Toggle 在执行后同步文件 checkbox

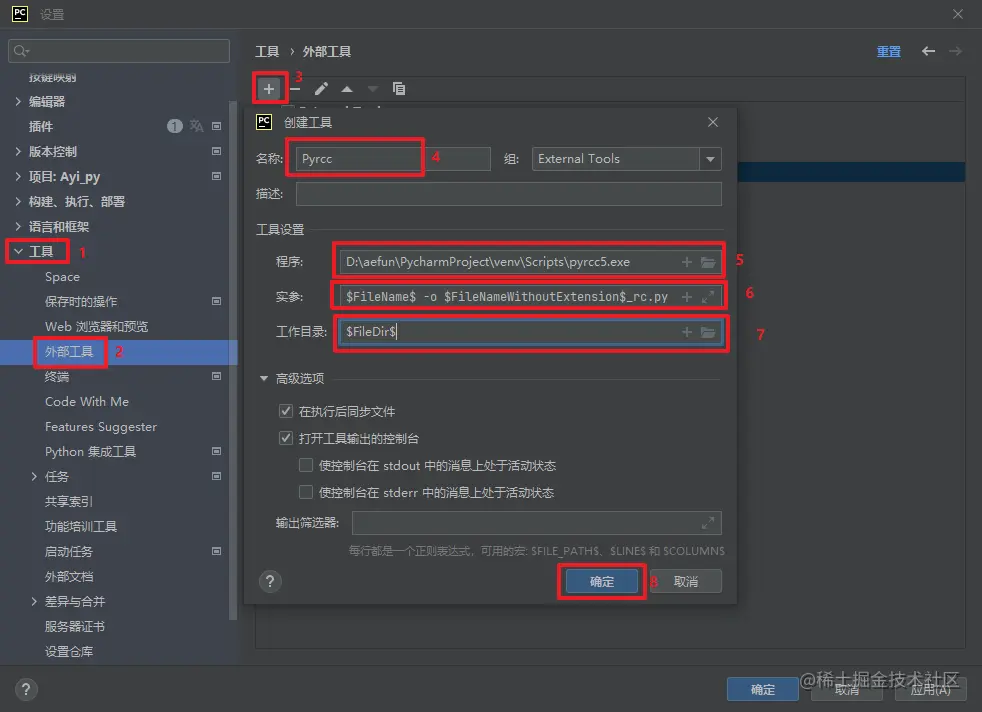click(286, 411)
